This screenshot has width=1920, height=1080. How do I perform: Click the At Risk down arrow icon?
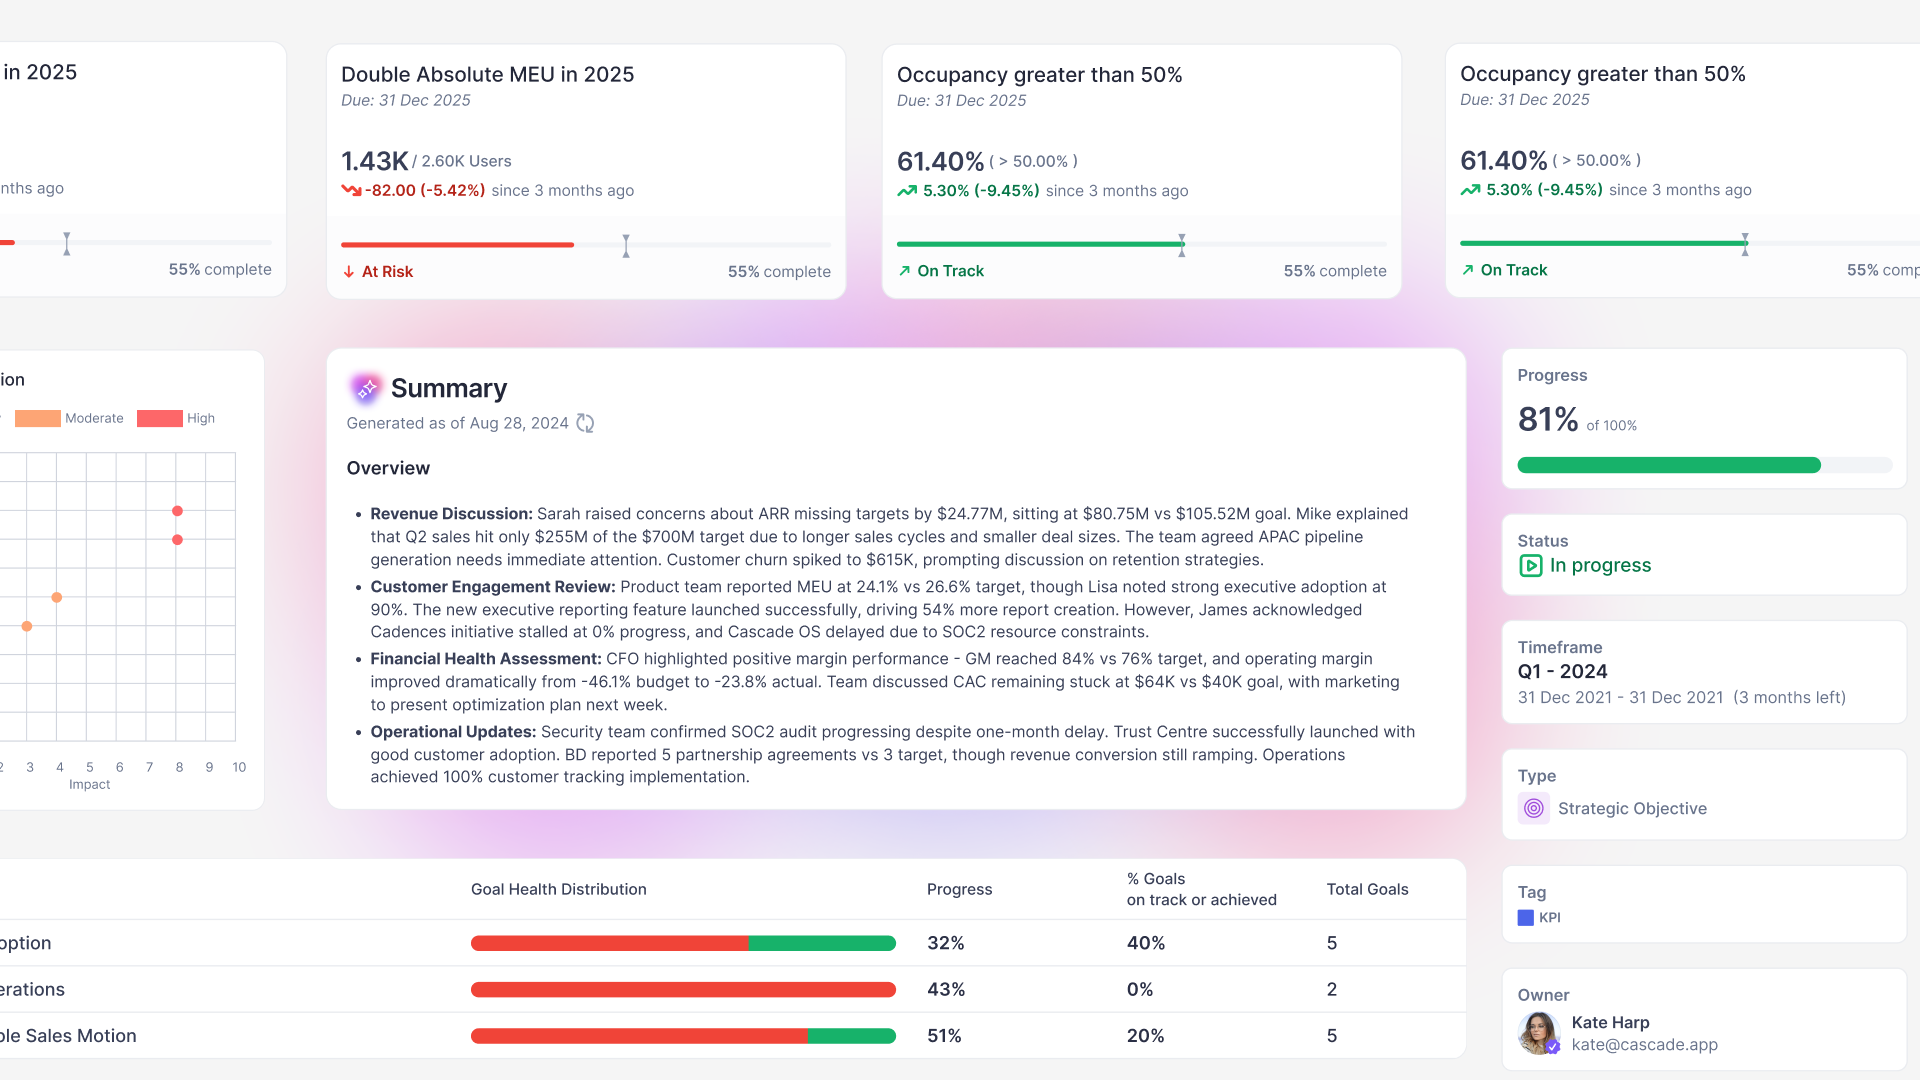[349, 272]
